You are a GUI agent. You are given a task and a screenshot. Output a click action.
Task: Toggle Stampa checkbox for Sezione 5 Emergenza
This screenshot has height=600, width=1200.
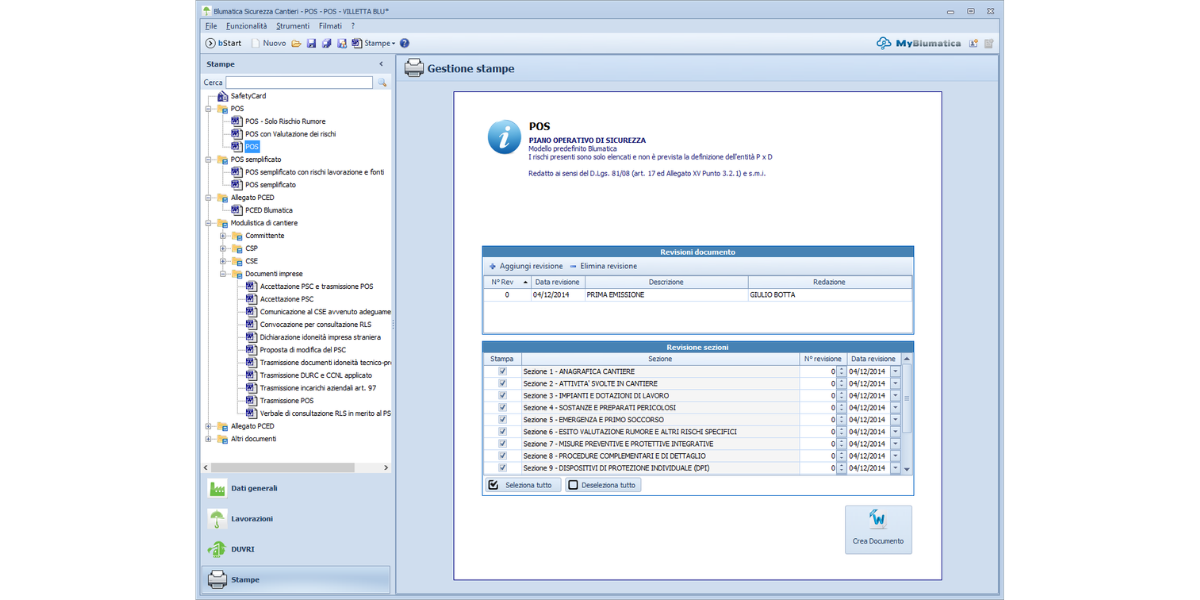pos(502,419)
